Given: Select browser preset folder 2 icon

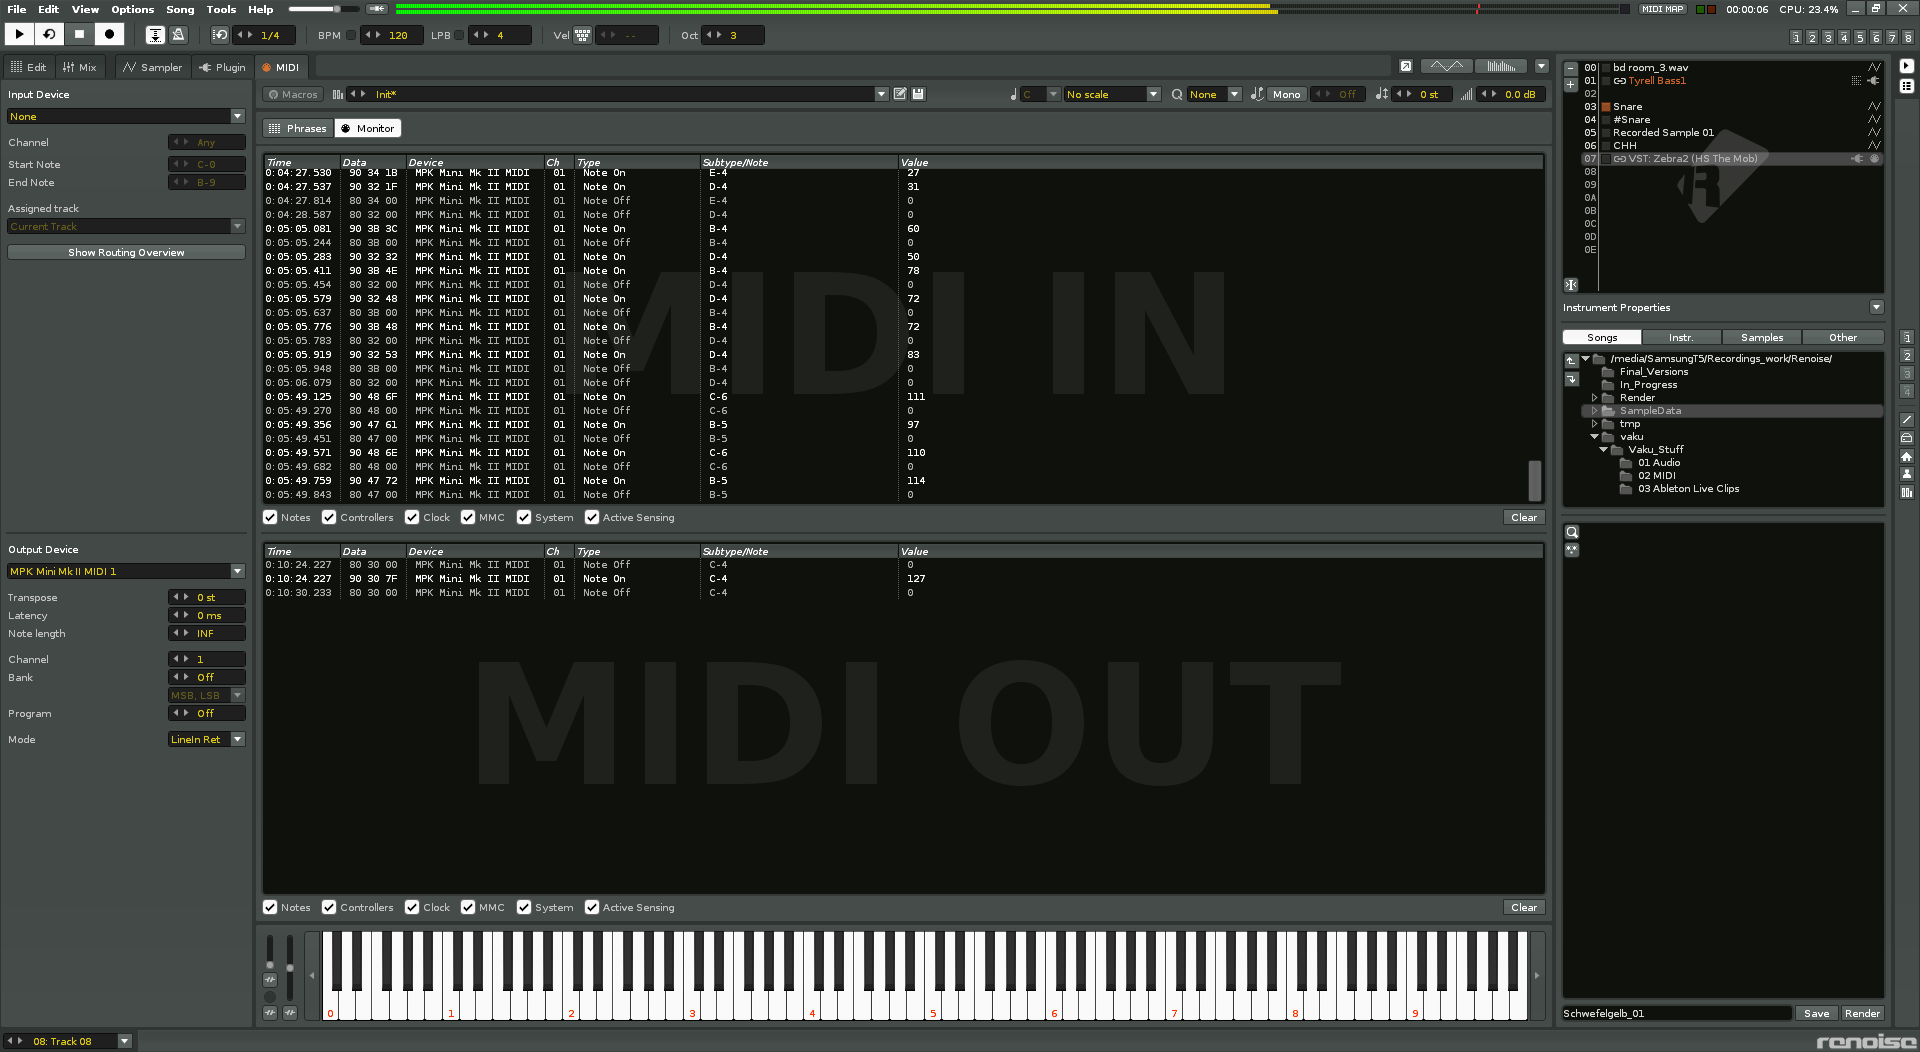Looking at the screenshot, I should pos(1907,356).
